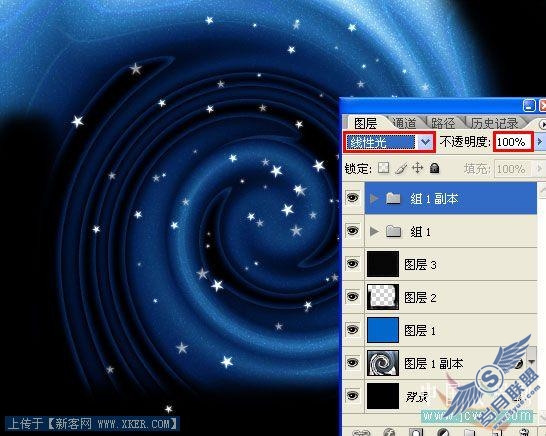This screenshot has width=546, height=436.
Task: Select the 图层 2 layer
Action: (x=451, y=297)
